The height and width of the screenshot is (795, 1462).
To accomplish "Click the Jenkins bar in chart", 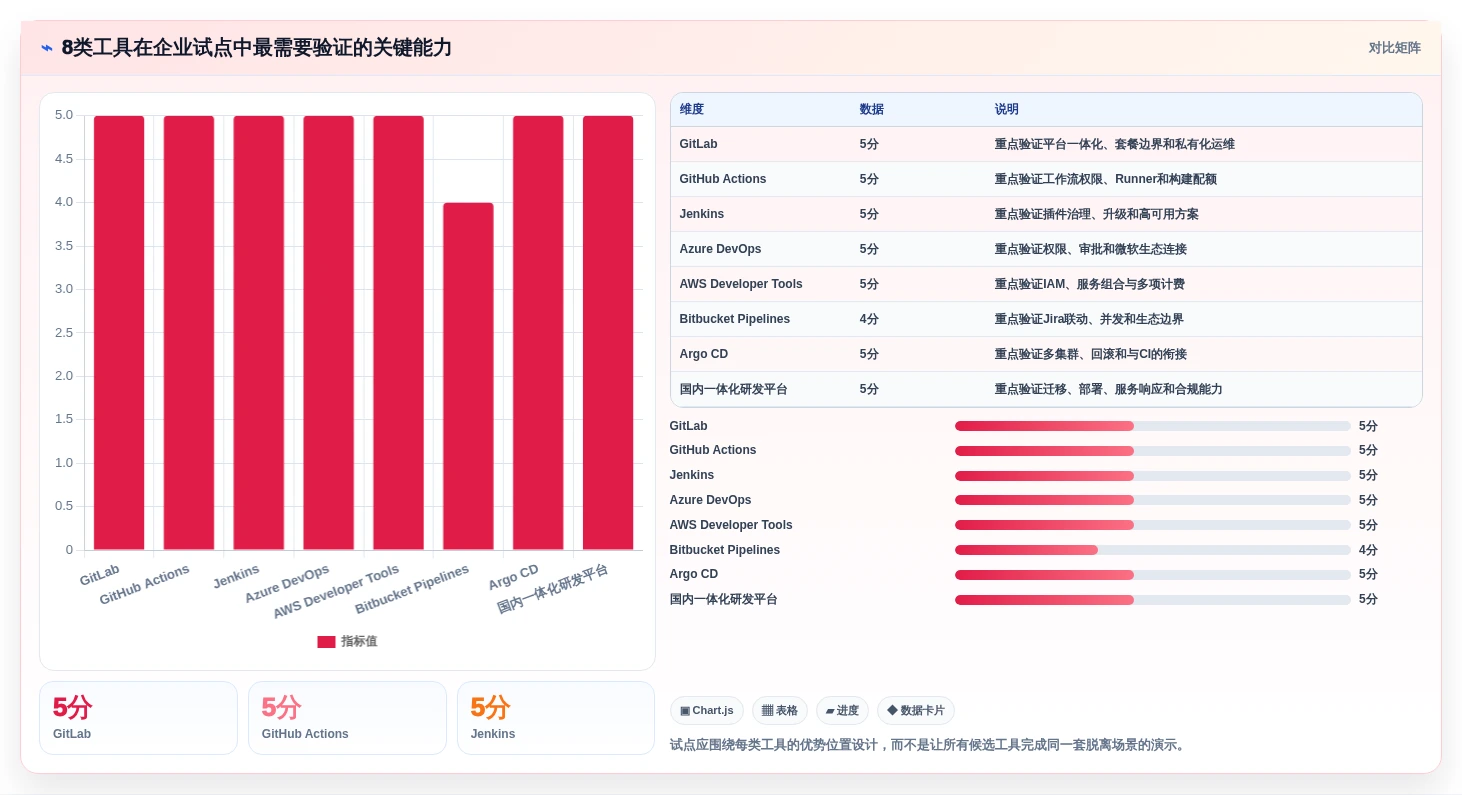I will point(259,333).
